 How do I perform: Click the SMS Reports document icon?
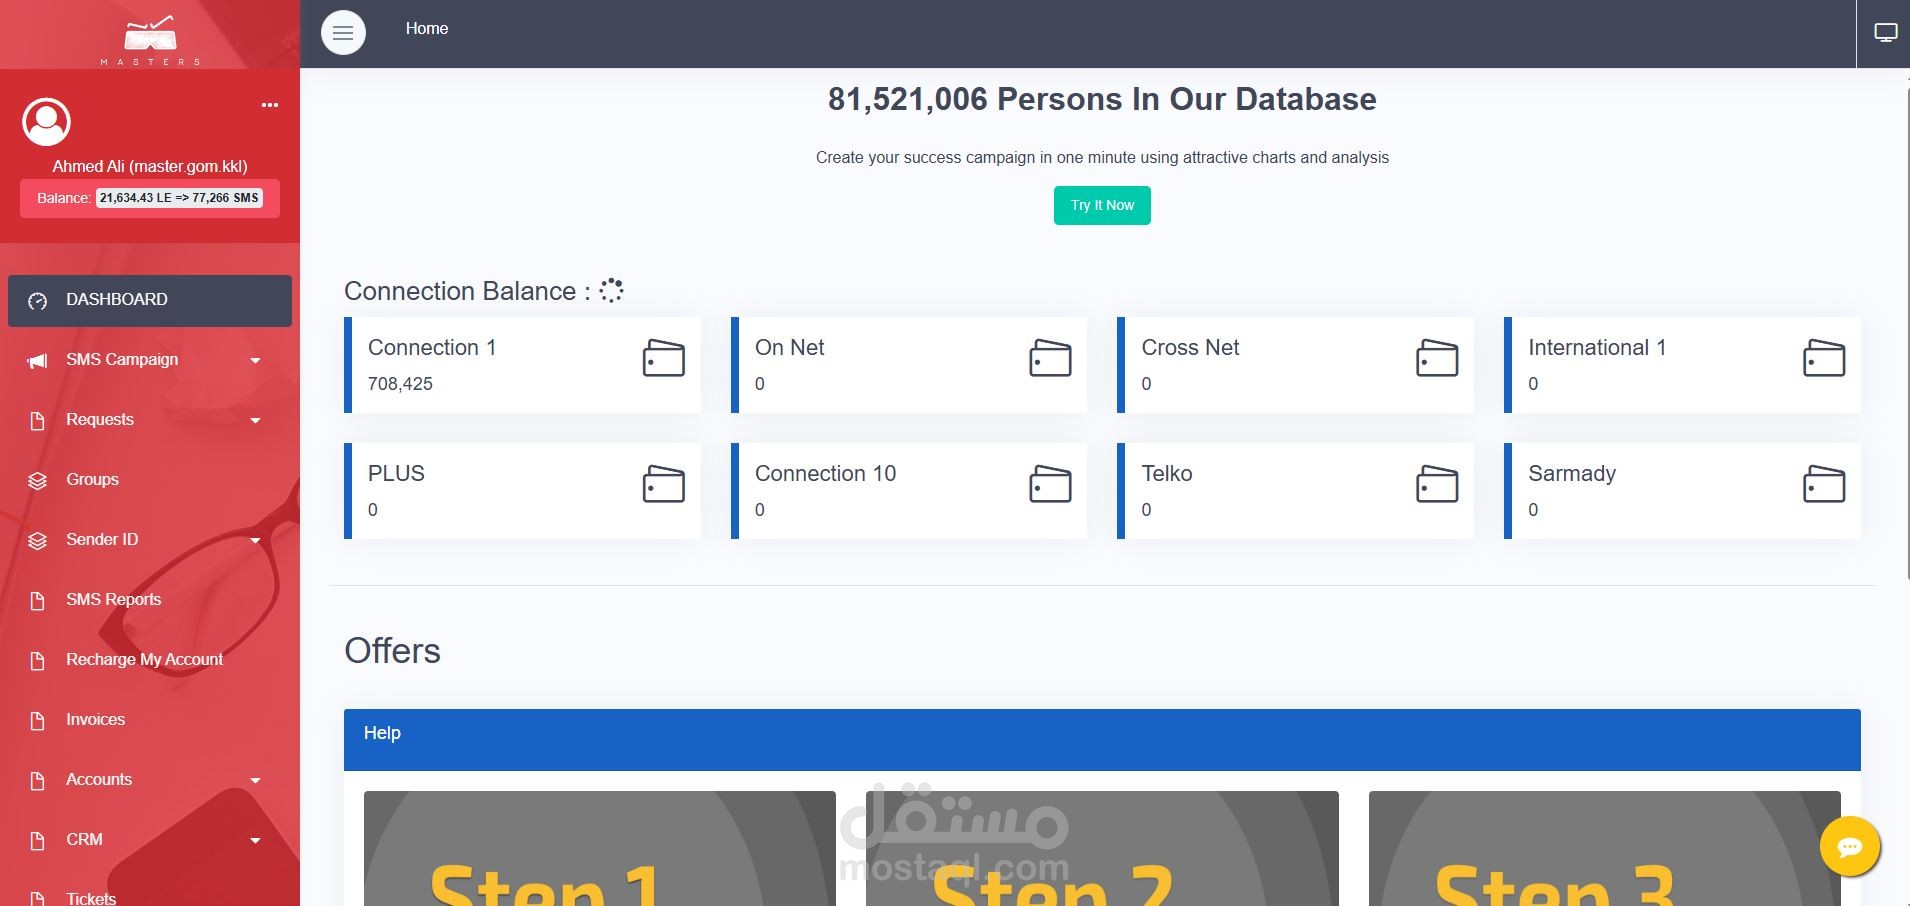point(38,601)
